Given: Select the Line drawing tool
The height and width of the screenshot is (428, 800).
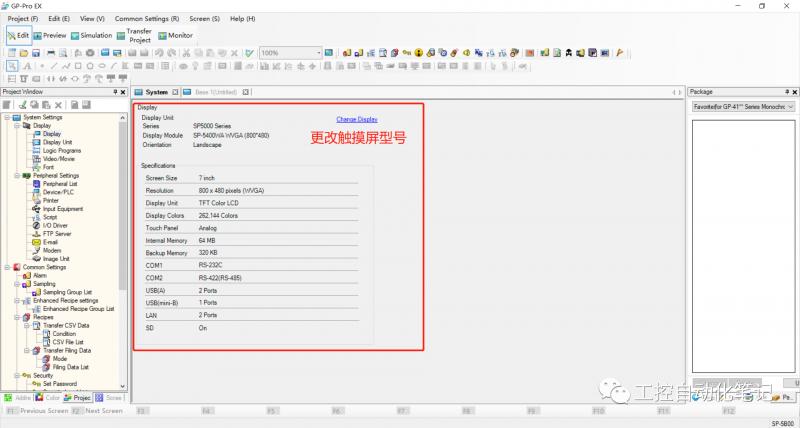Looking at the screenshot, I should (54, 66).
